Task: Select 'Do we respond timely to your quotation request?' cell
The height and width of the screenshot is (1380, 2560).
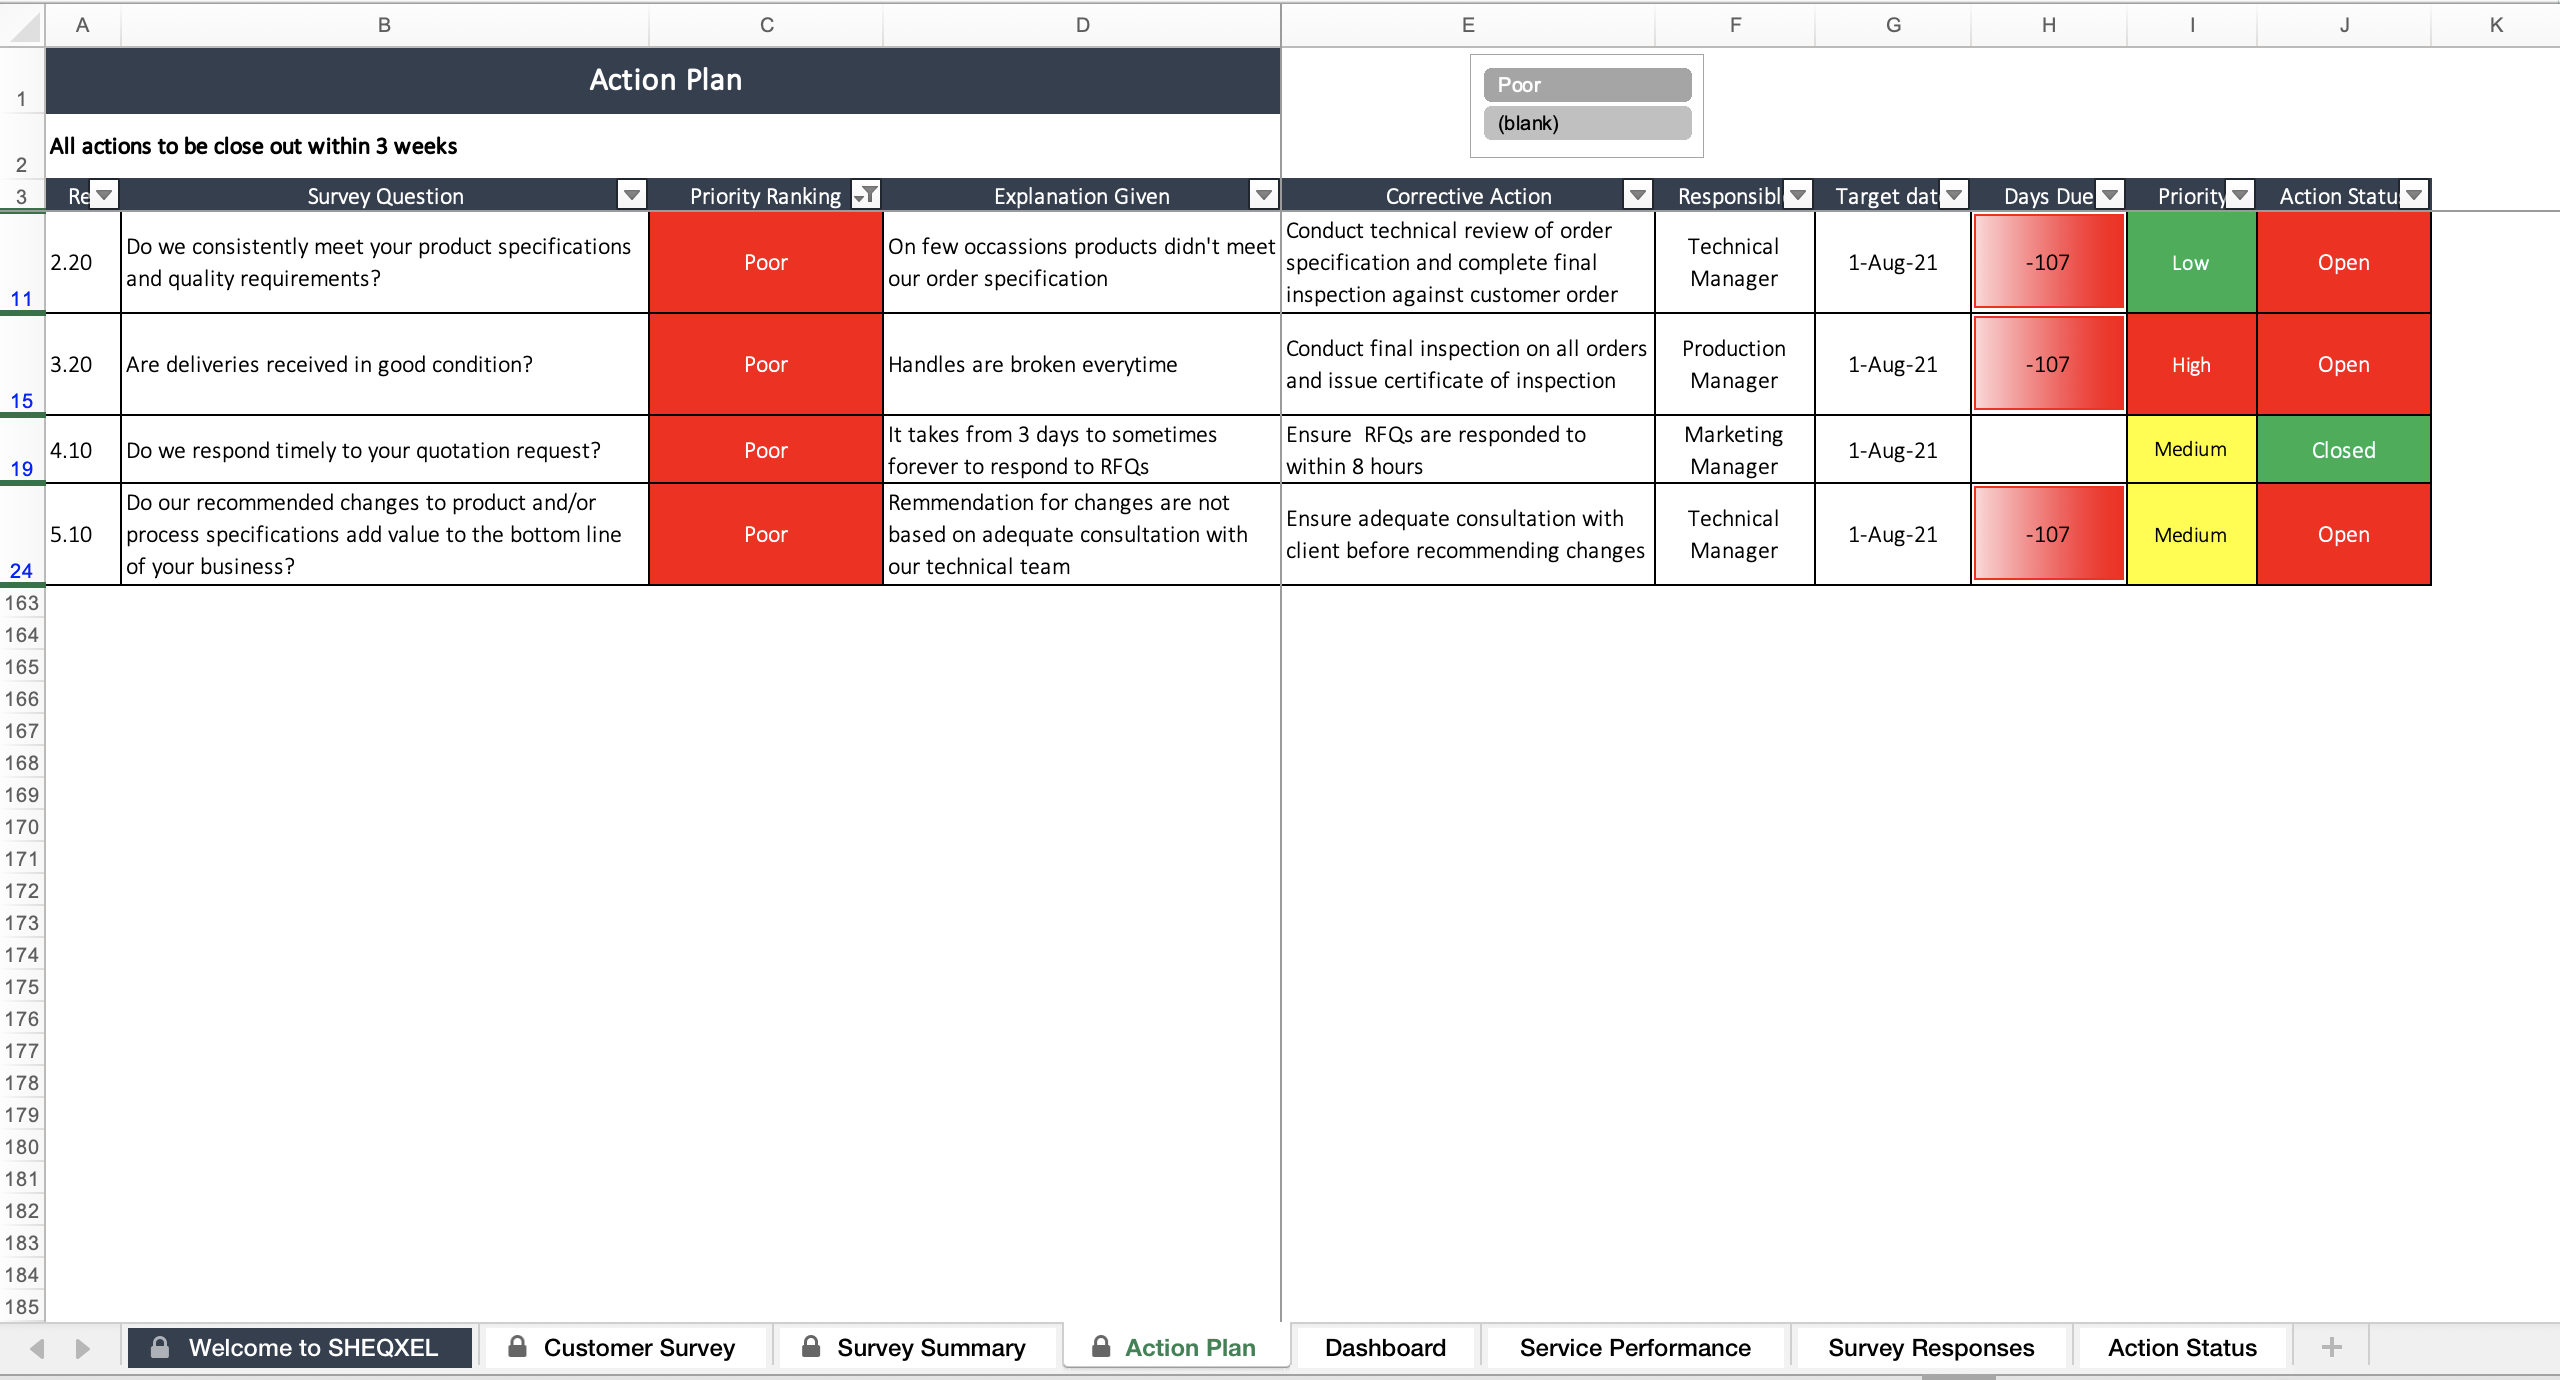Action: click(x=385, y=450)
